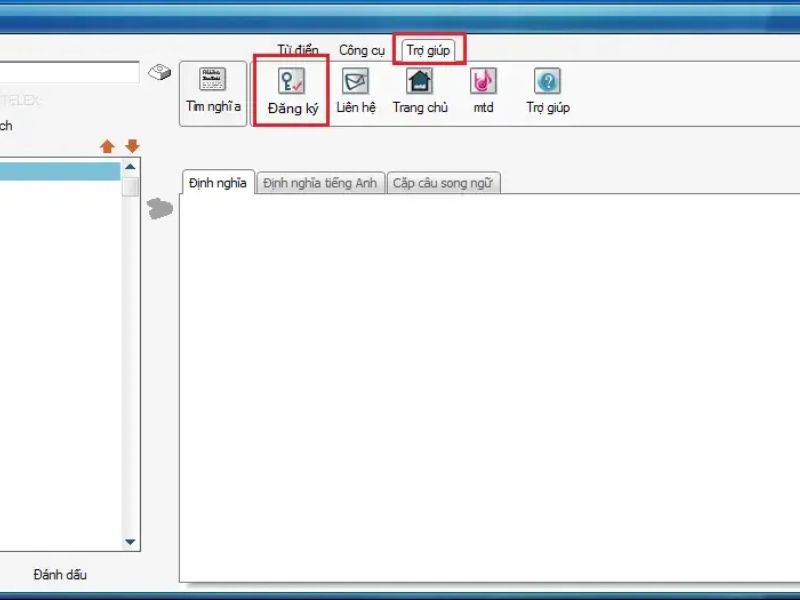
Task: Open the Cặp câu song ngữ tab
Action: coord(443,183)
